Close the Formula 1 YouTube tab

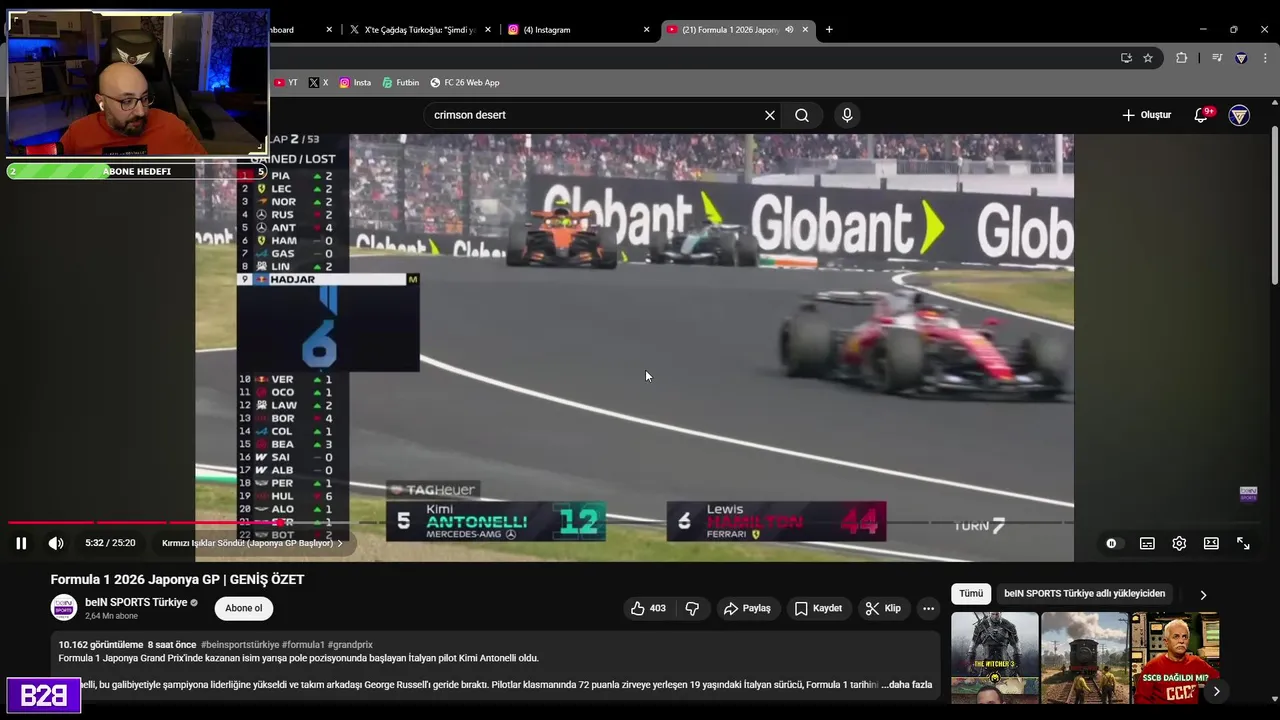click(805, 30)
